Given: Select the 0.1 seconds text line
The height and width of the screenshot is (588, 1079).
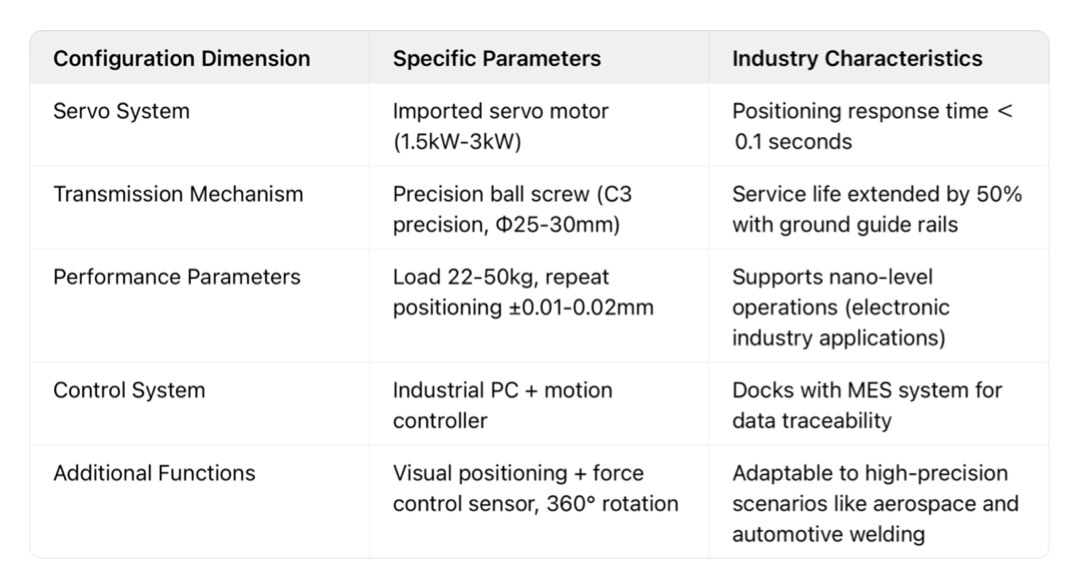Looking at the screenshot, I should coord(793,142).
